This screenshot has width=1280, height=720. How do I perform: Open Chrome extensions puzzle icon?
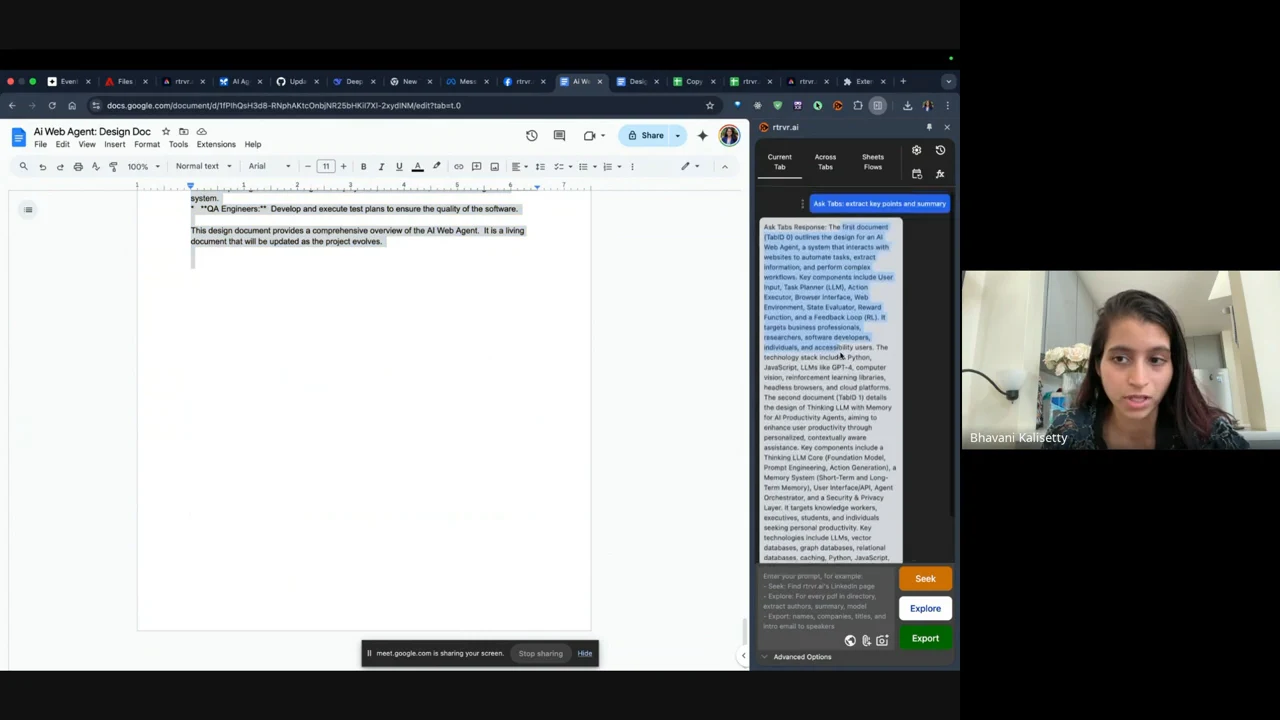[858, 105]
